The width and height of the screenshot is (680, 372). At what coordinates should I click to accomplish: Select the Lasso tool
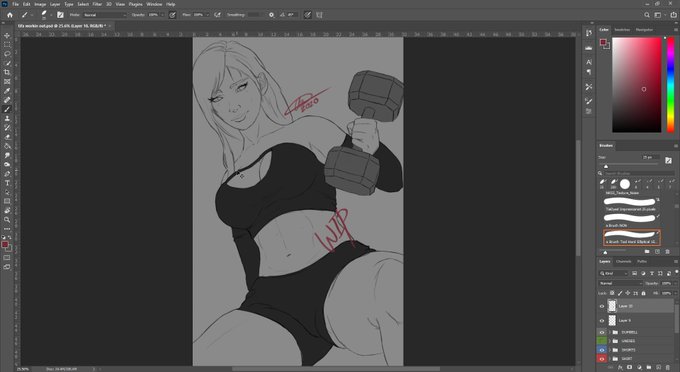[x=7, y=54]
